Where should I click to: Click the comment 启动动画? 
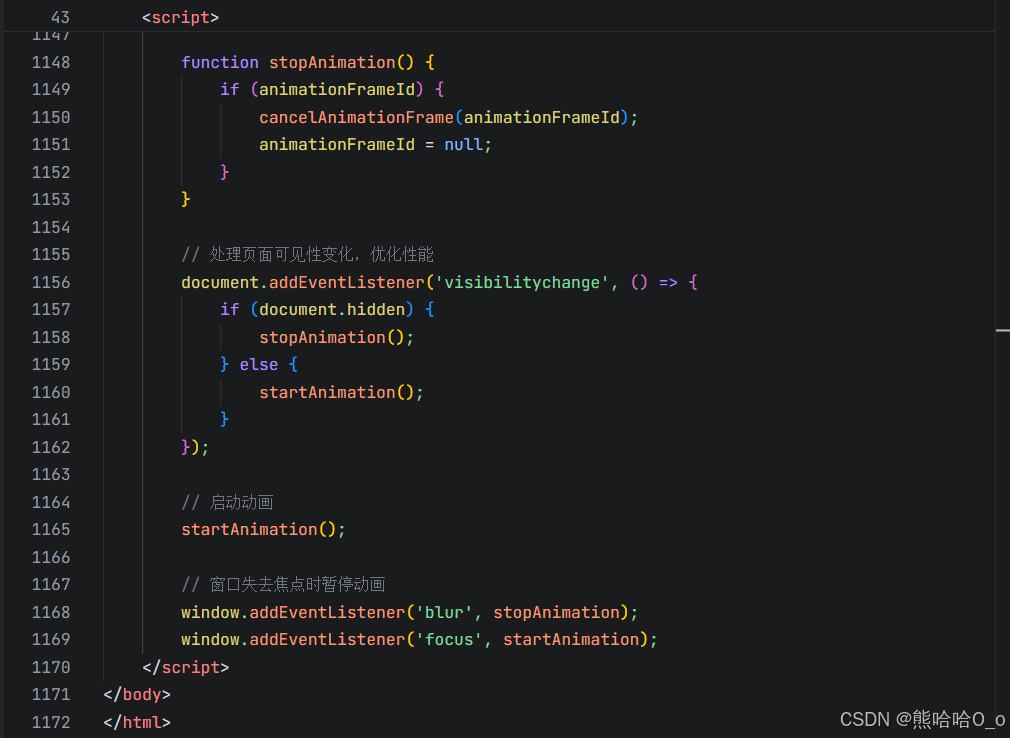tap(227, 502)
